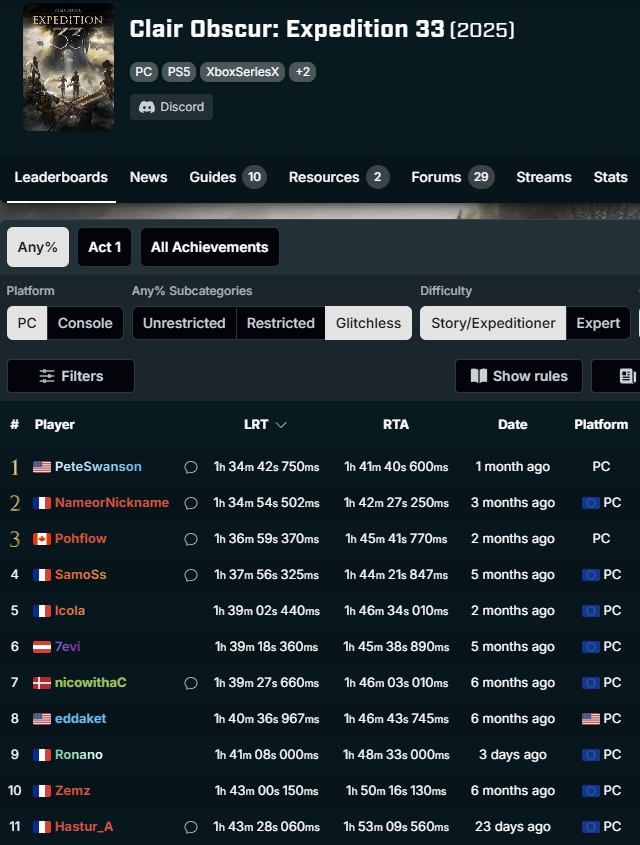The height and width of the screenshot is (845, 640).
Task: Open PeteSwanson's player profile
Action: (x=98, y=467)
